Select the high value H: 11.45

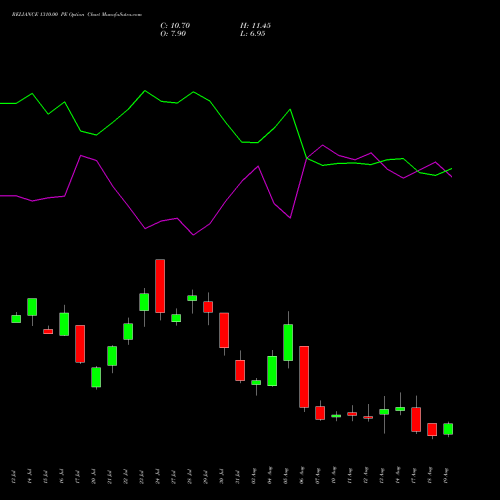(x=255, y=26)
